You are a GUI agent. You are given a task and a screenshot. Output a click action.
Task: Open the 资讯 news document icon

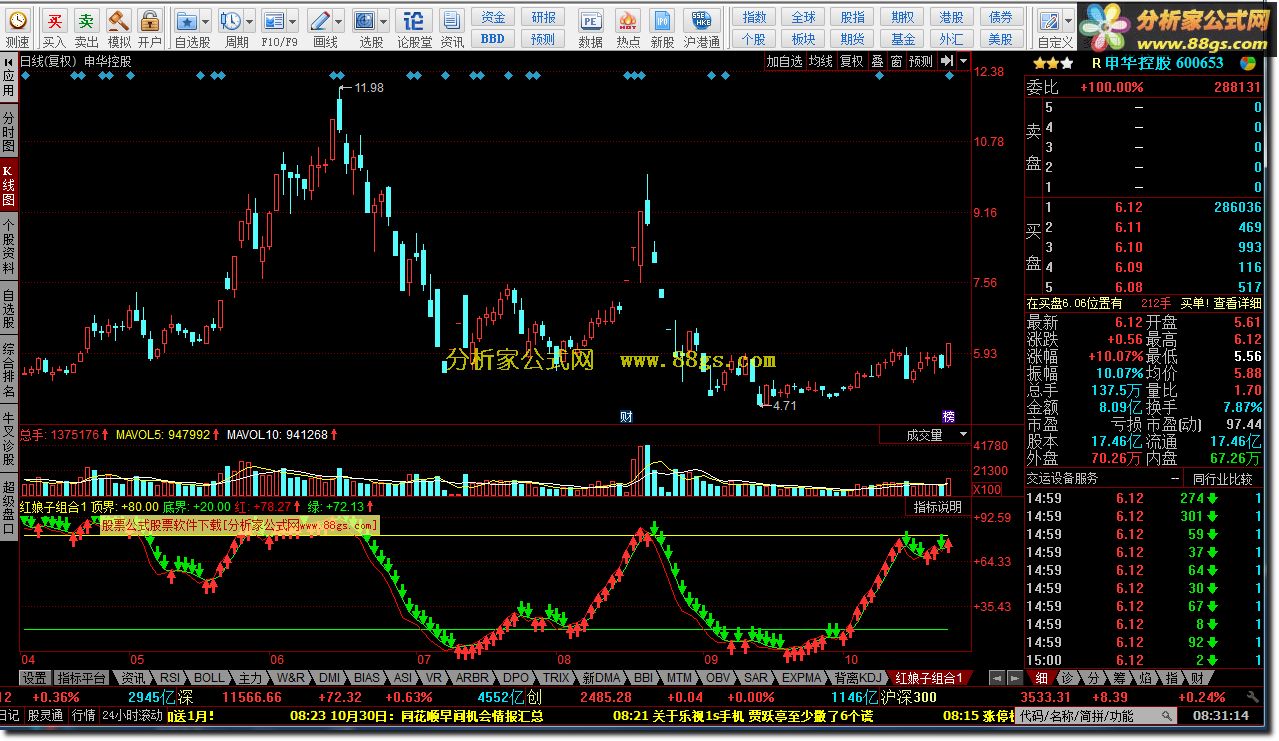(452, 21)
